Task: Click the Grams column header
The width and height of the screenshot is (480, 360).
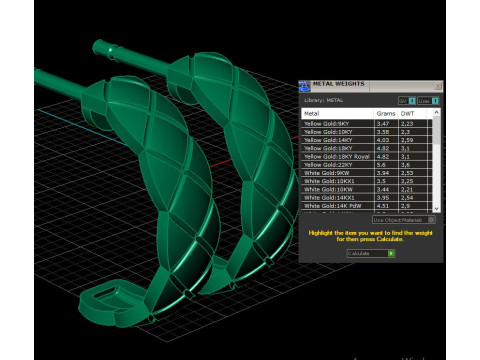Action: click(x=386, y=114)
